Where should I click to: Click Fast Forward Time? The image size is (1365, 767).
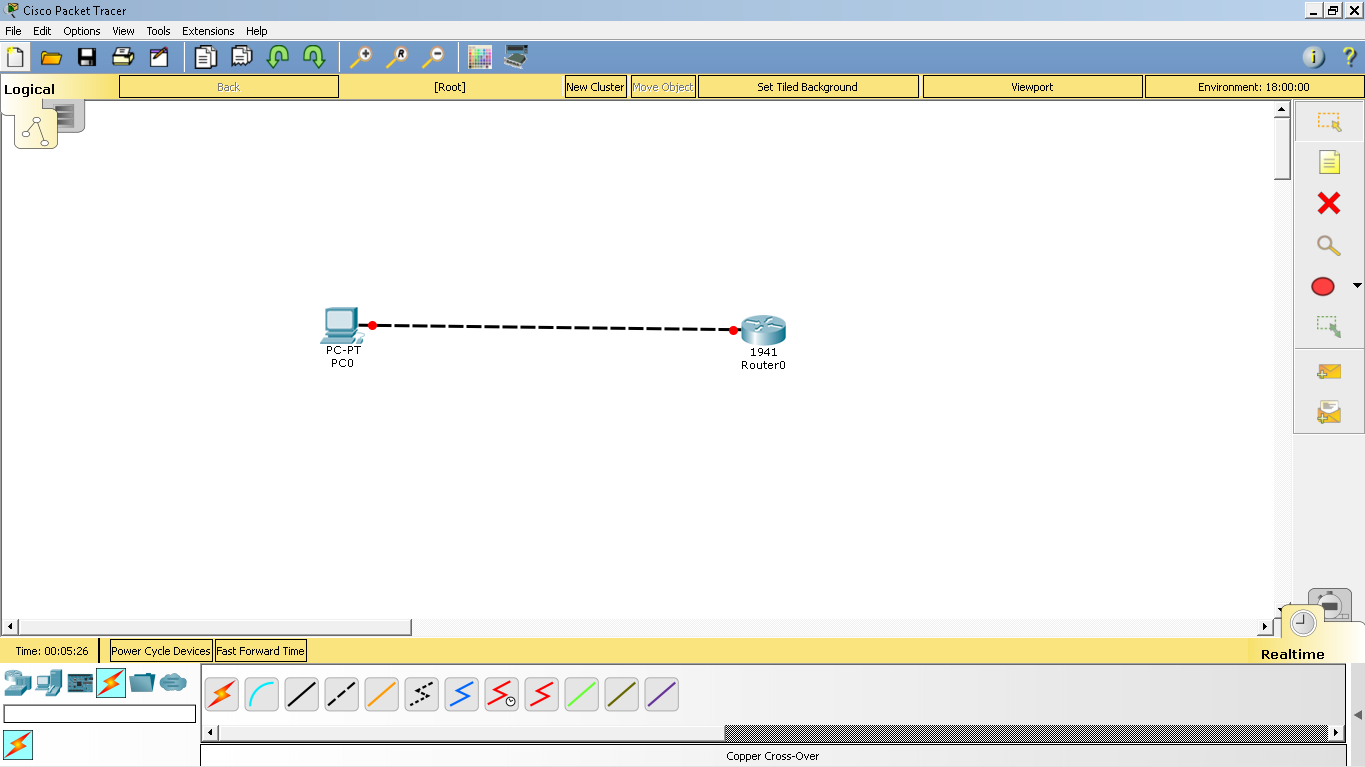coord(260,651)
